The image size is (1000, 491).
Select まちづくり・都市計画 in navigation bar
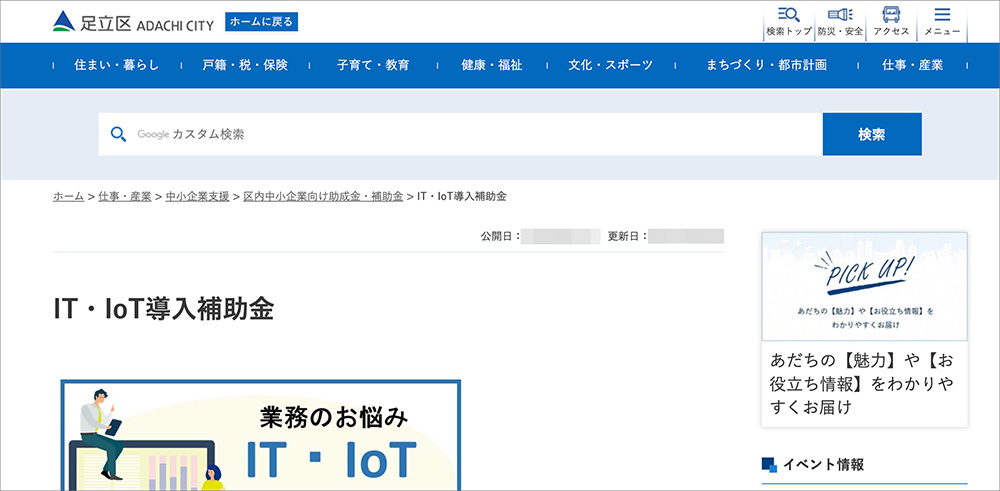click(x=766, y=65)
